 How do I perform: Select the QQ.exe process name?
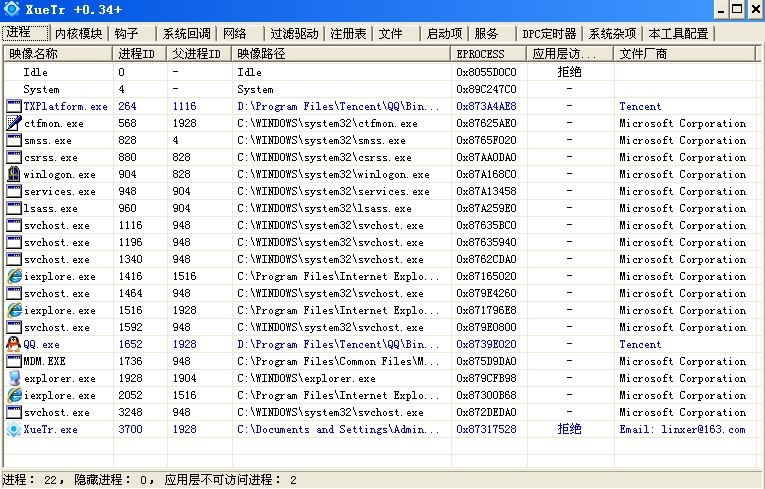tap(41, 345)
